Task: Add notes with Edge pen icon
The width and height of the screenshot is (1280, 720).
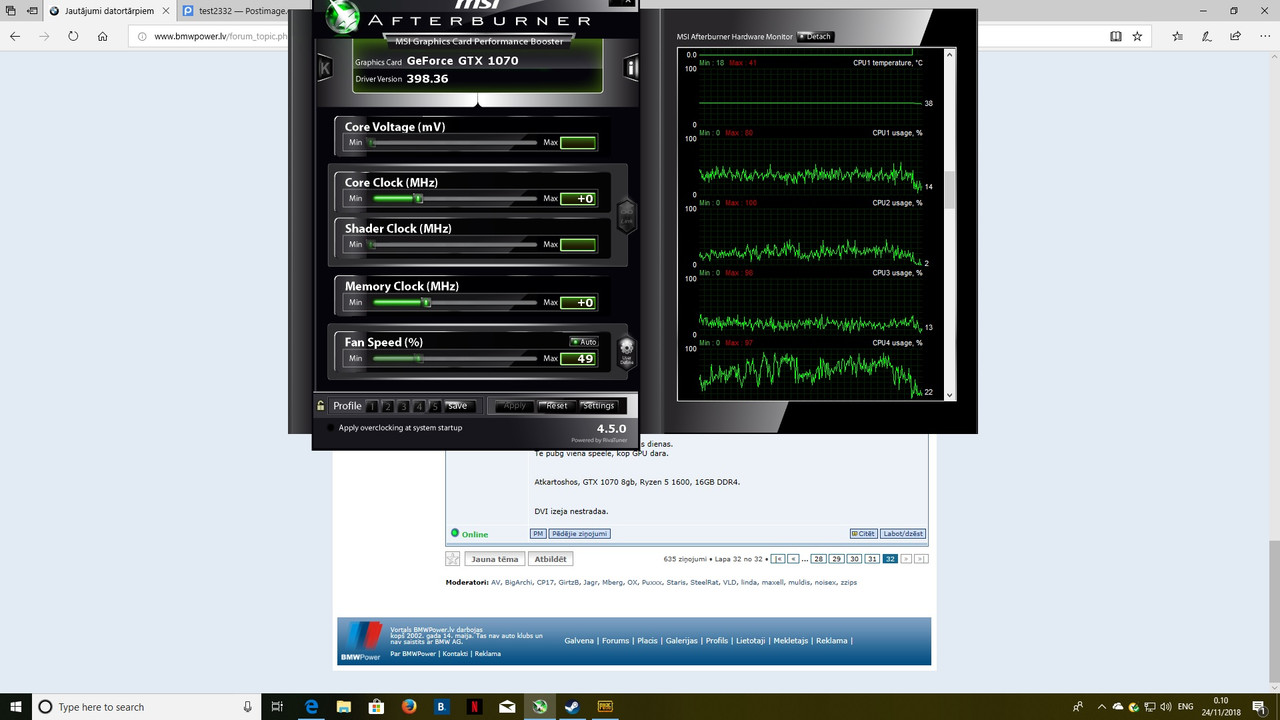Action: point(1207,36)
